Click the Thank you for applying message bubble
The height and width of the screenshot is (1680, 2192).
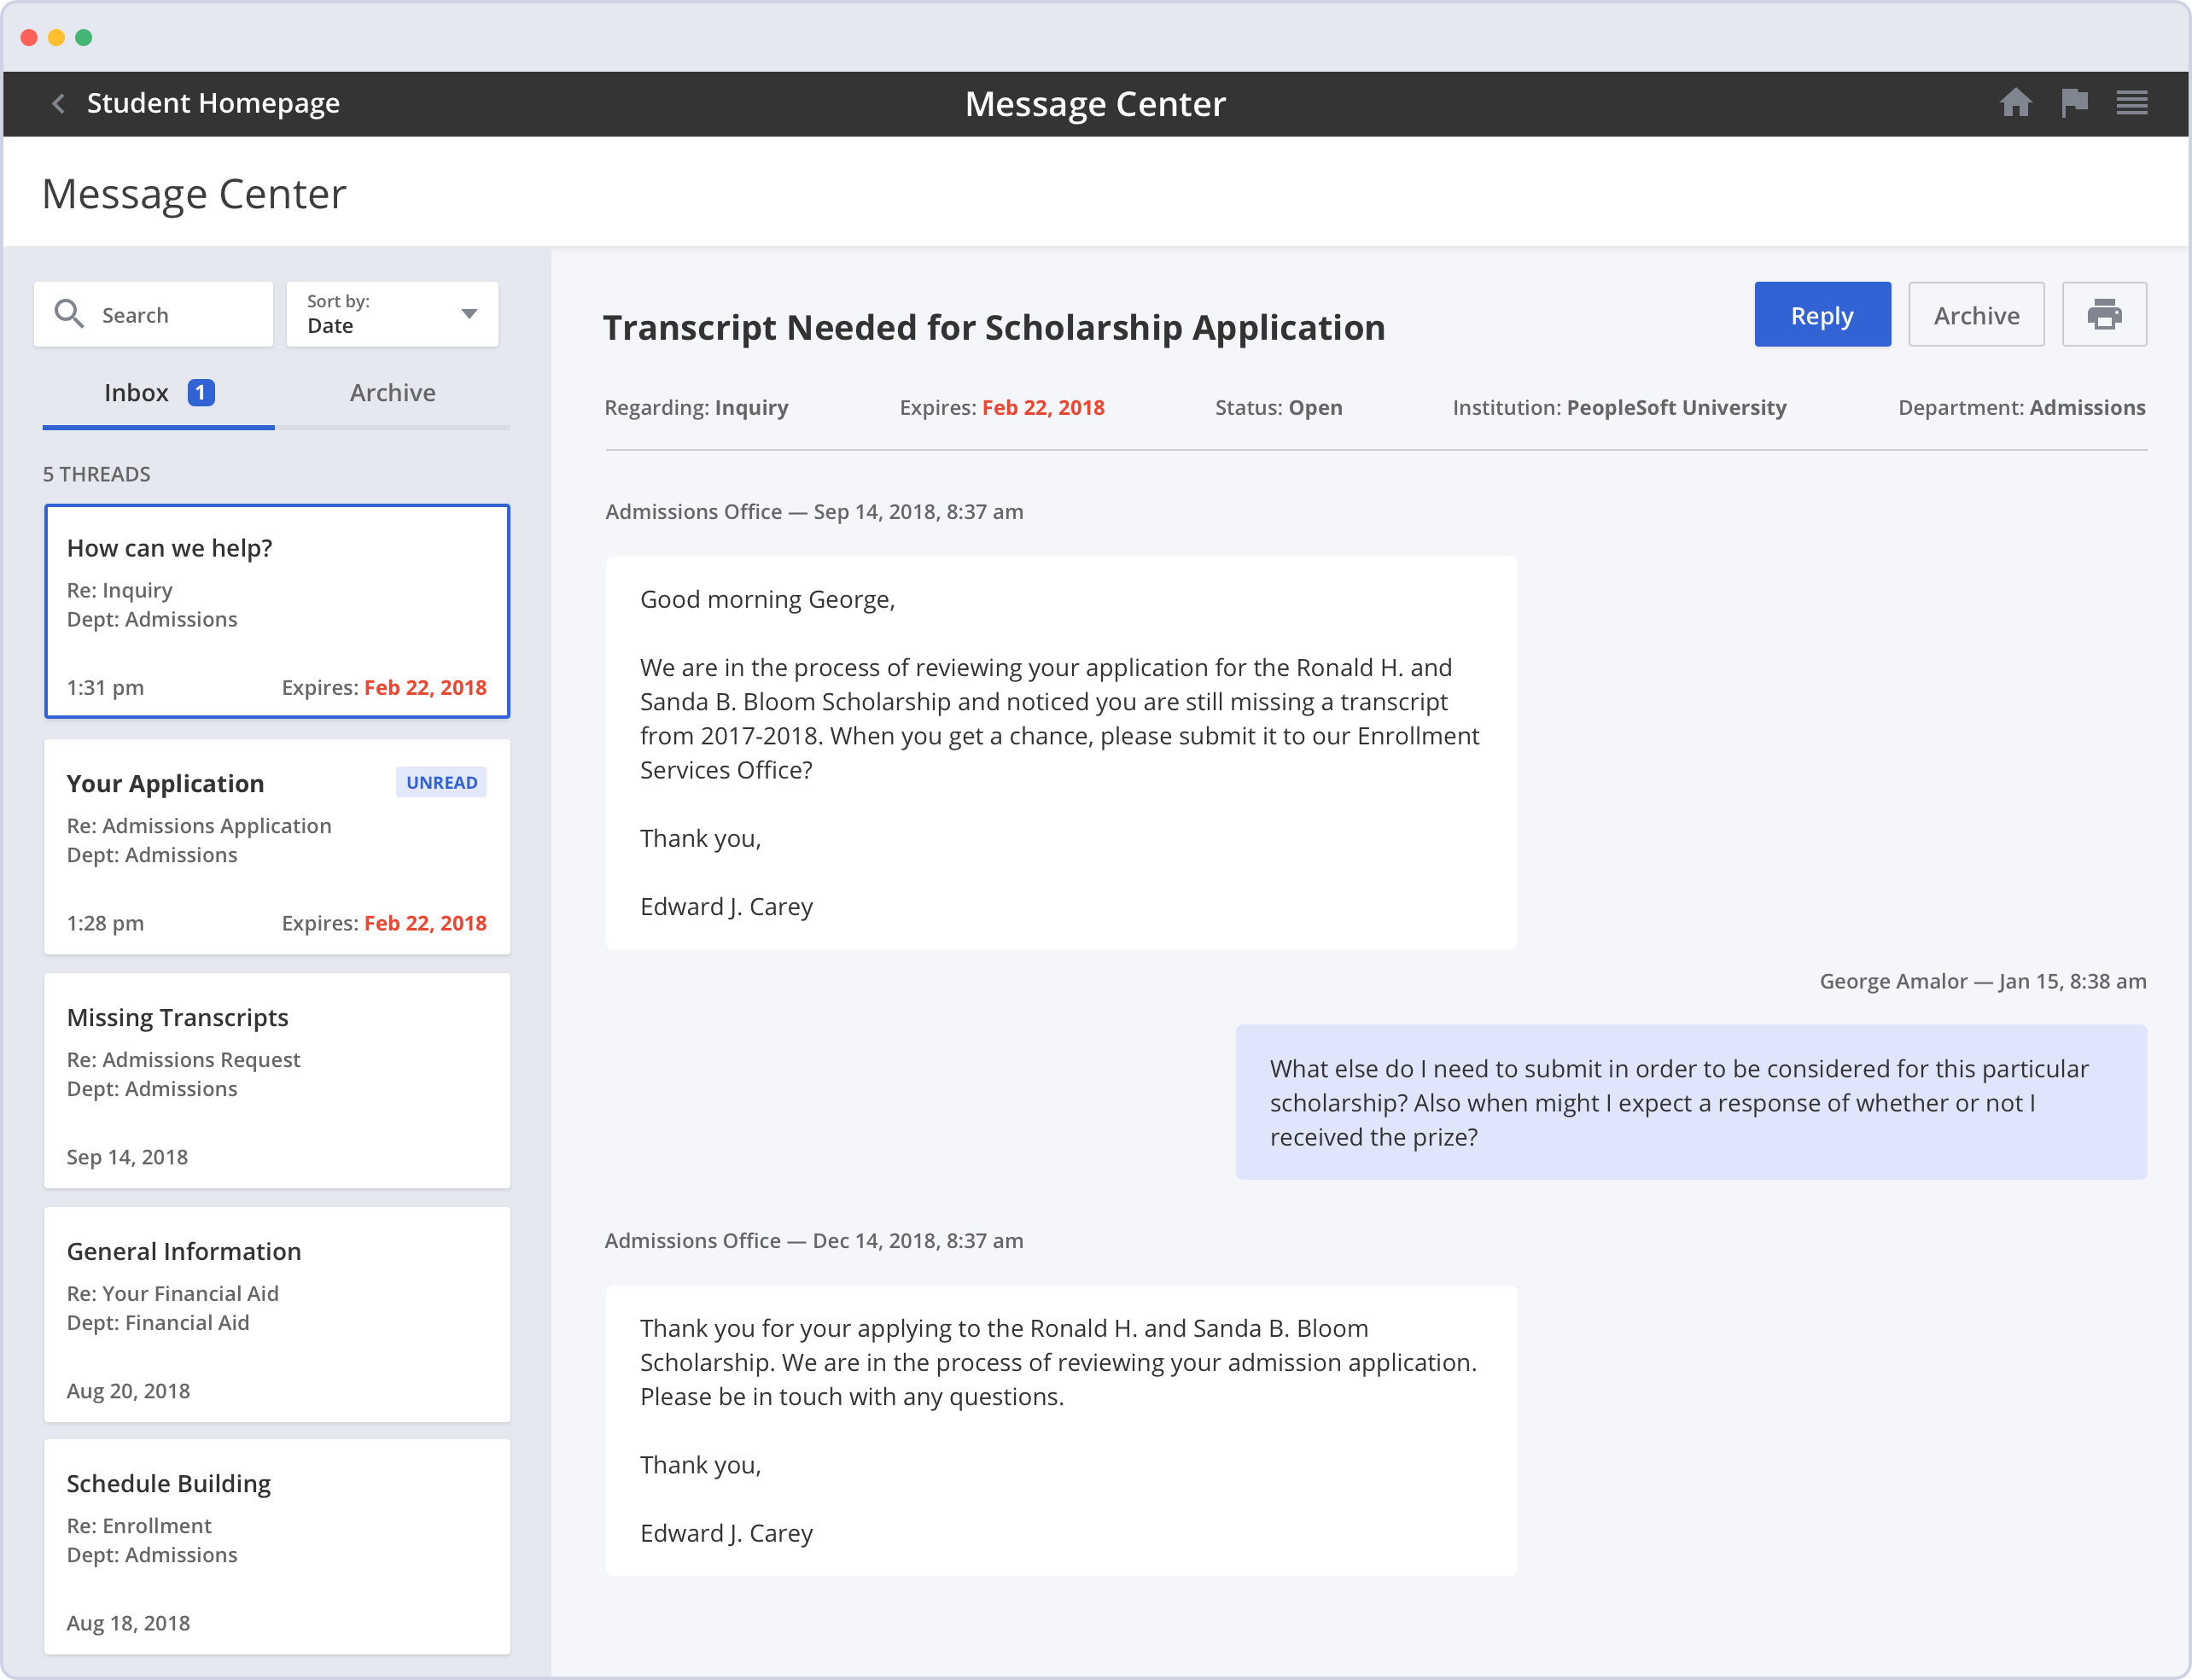pos(1061,1431)
